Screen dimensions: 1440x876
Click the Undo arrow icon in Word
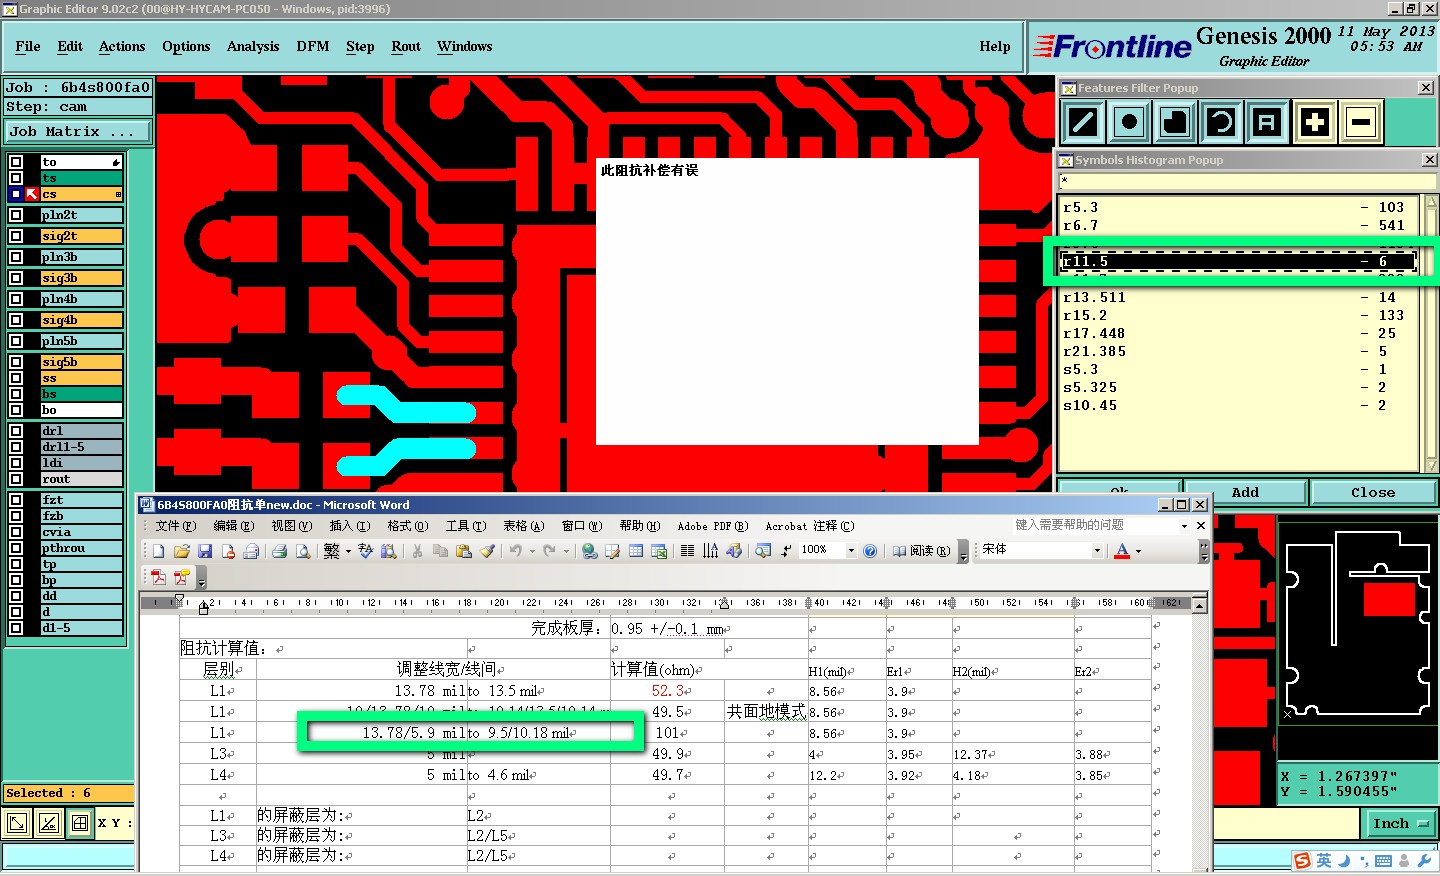pos(515,551)
